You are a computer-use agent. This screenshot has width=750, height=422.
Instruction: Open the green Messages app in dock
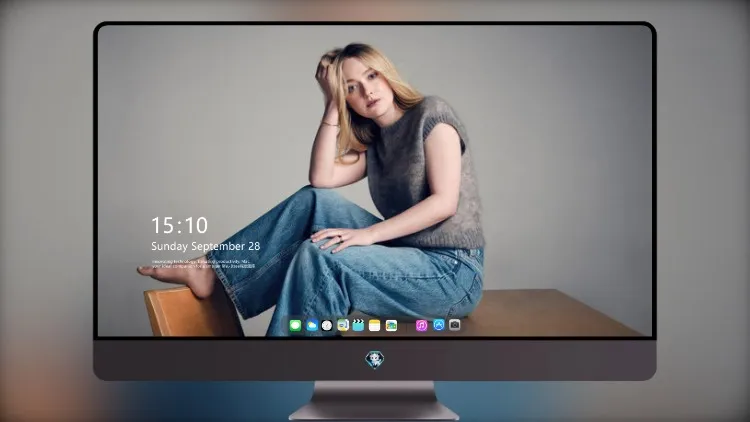tap(295, 326)
